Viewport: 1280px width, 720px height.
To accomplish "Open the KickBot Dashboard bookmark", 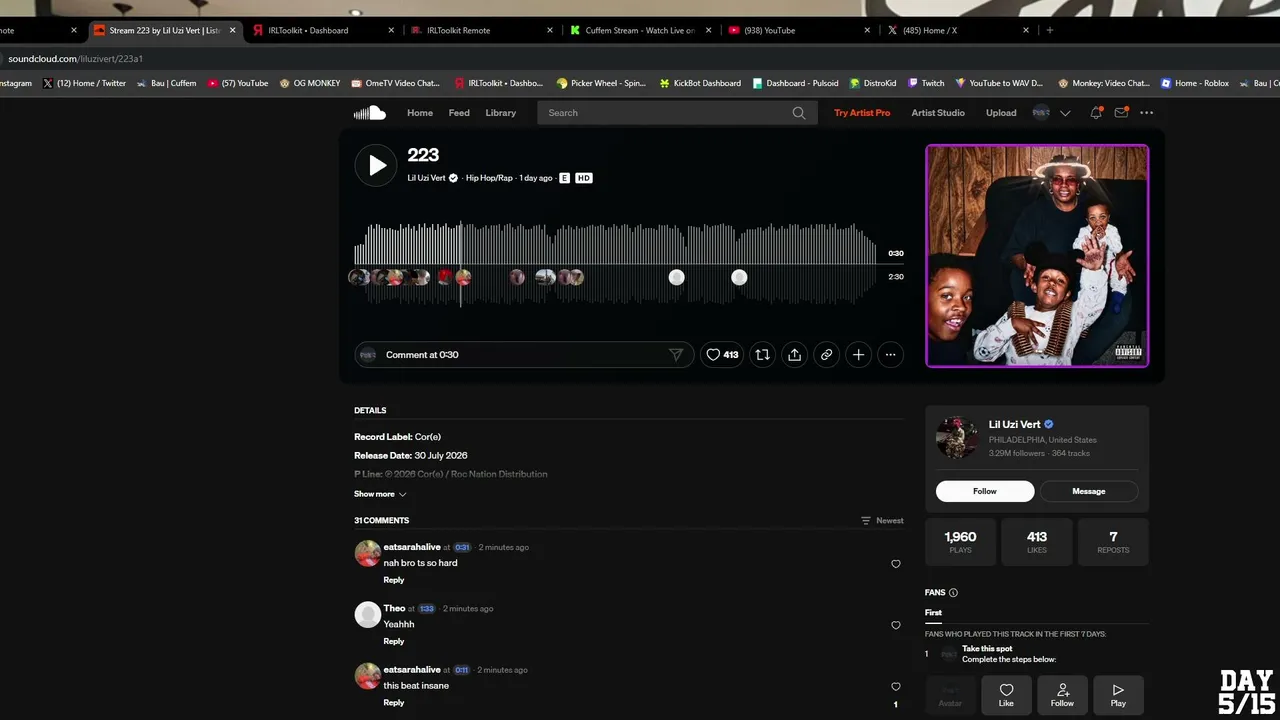I will click(699, 83).
